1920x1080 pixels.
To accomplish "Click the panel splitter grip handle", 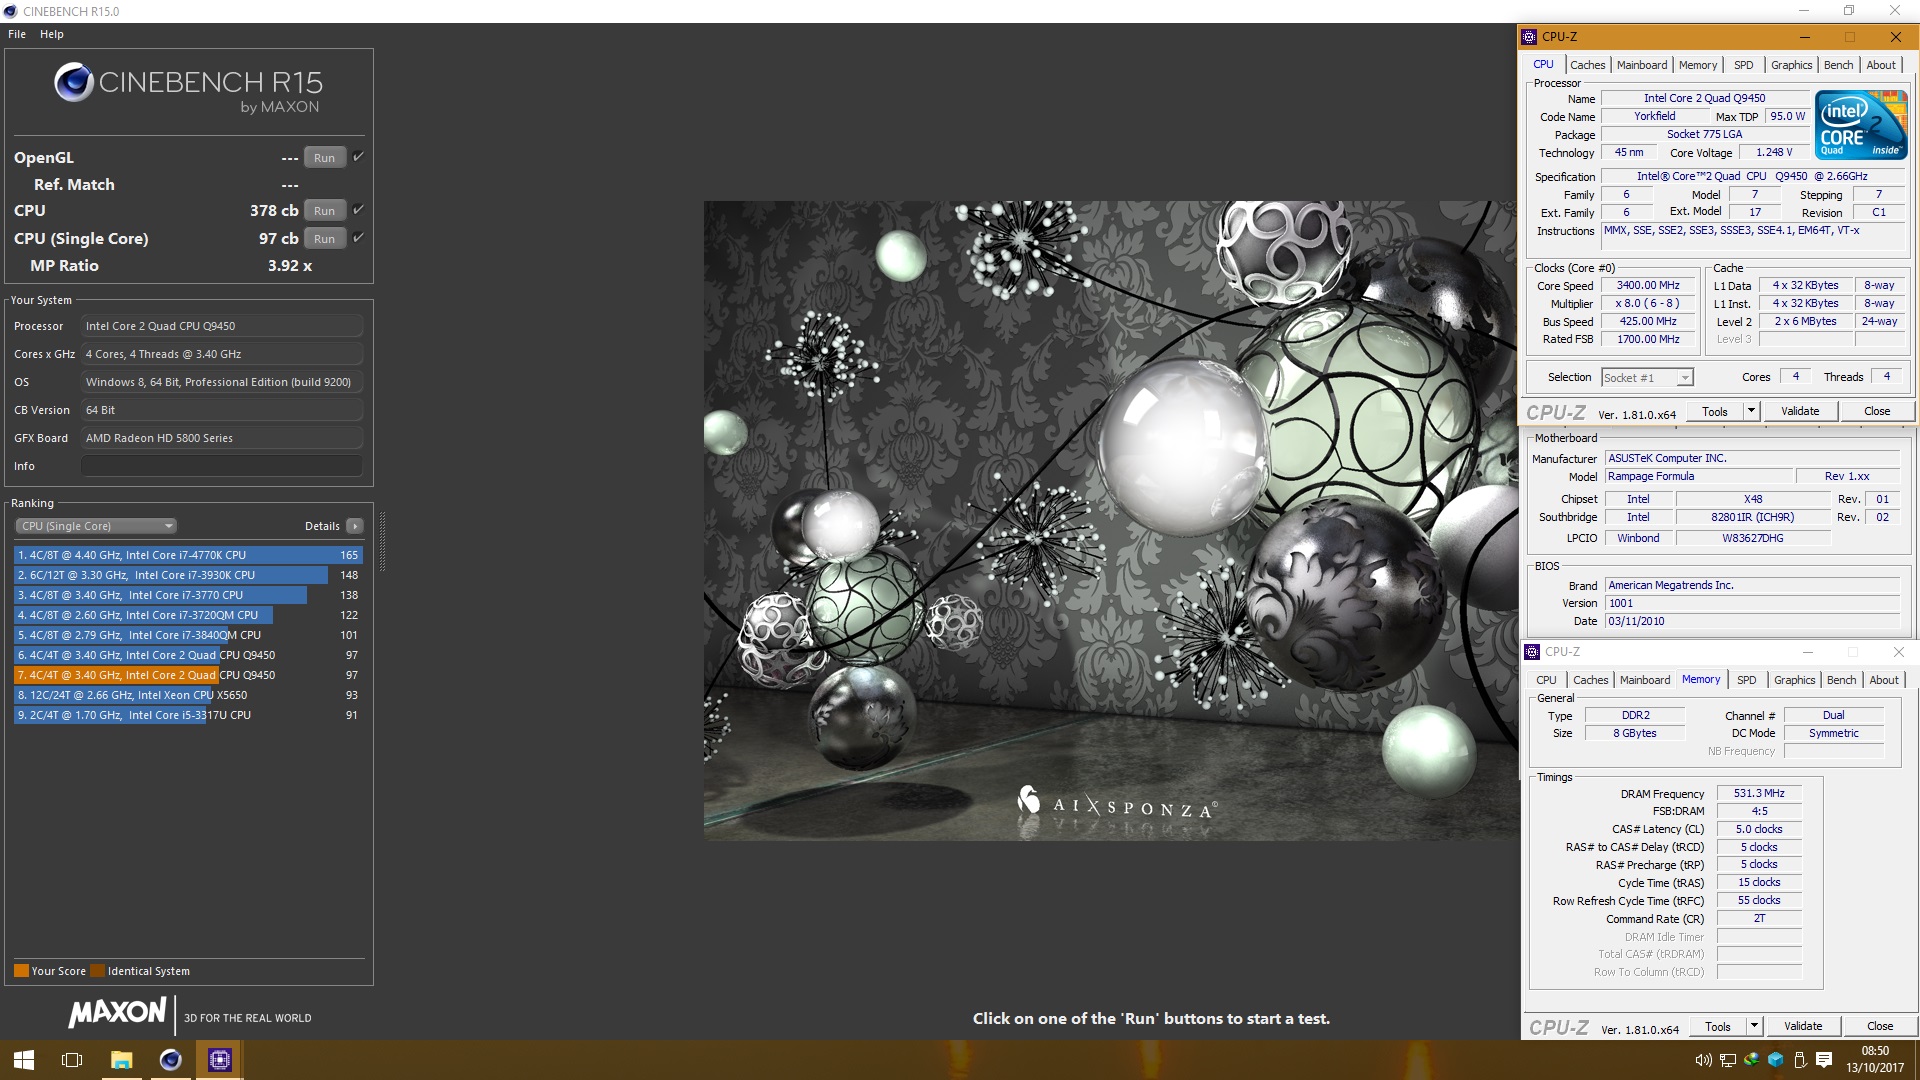I will pos(382,540).
